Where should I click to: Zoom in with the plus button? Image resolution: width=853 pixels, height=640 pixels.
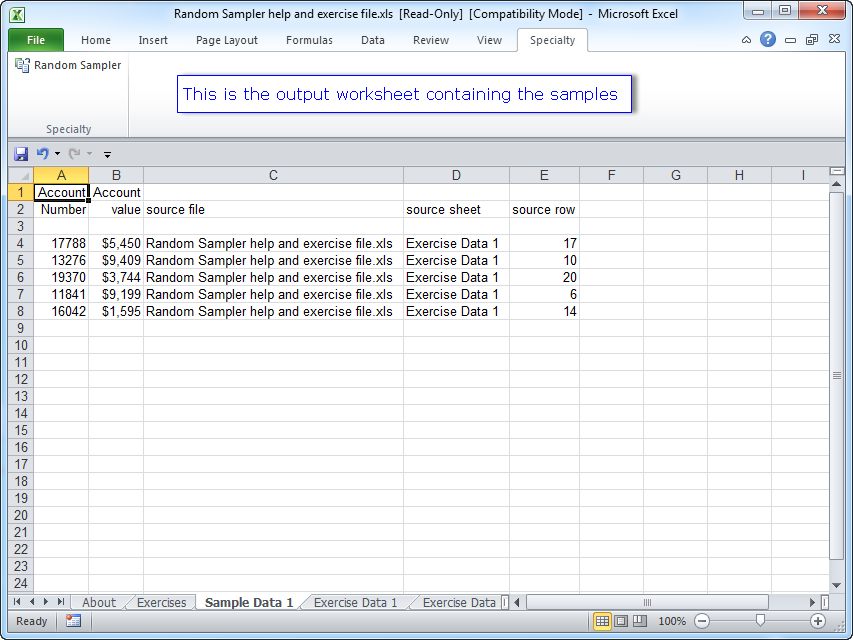(818, 621)
